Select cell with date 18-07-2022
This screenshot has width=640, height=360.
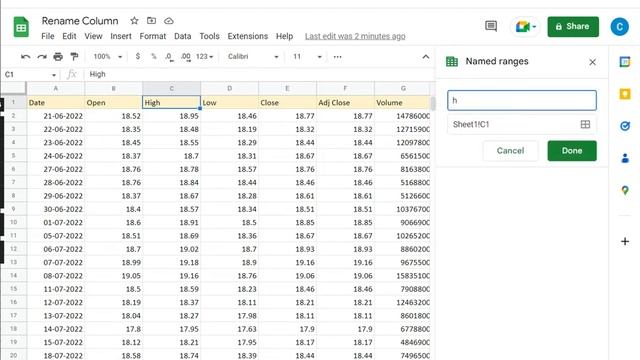click(56, 356)
